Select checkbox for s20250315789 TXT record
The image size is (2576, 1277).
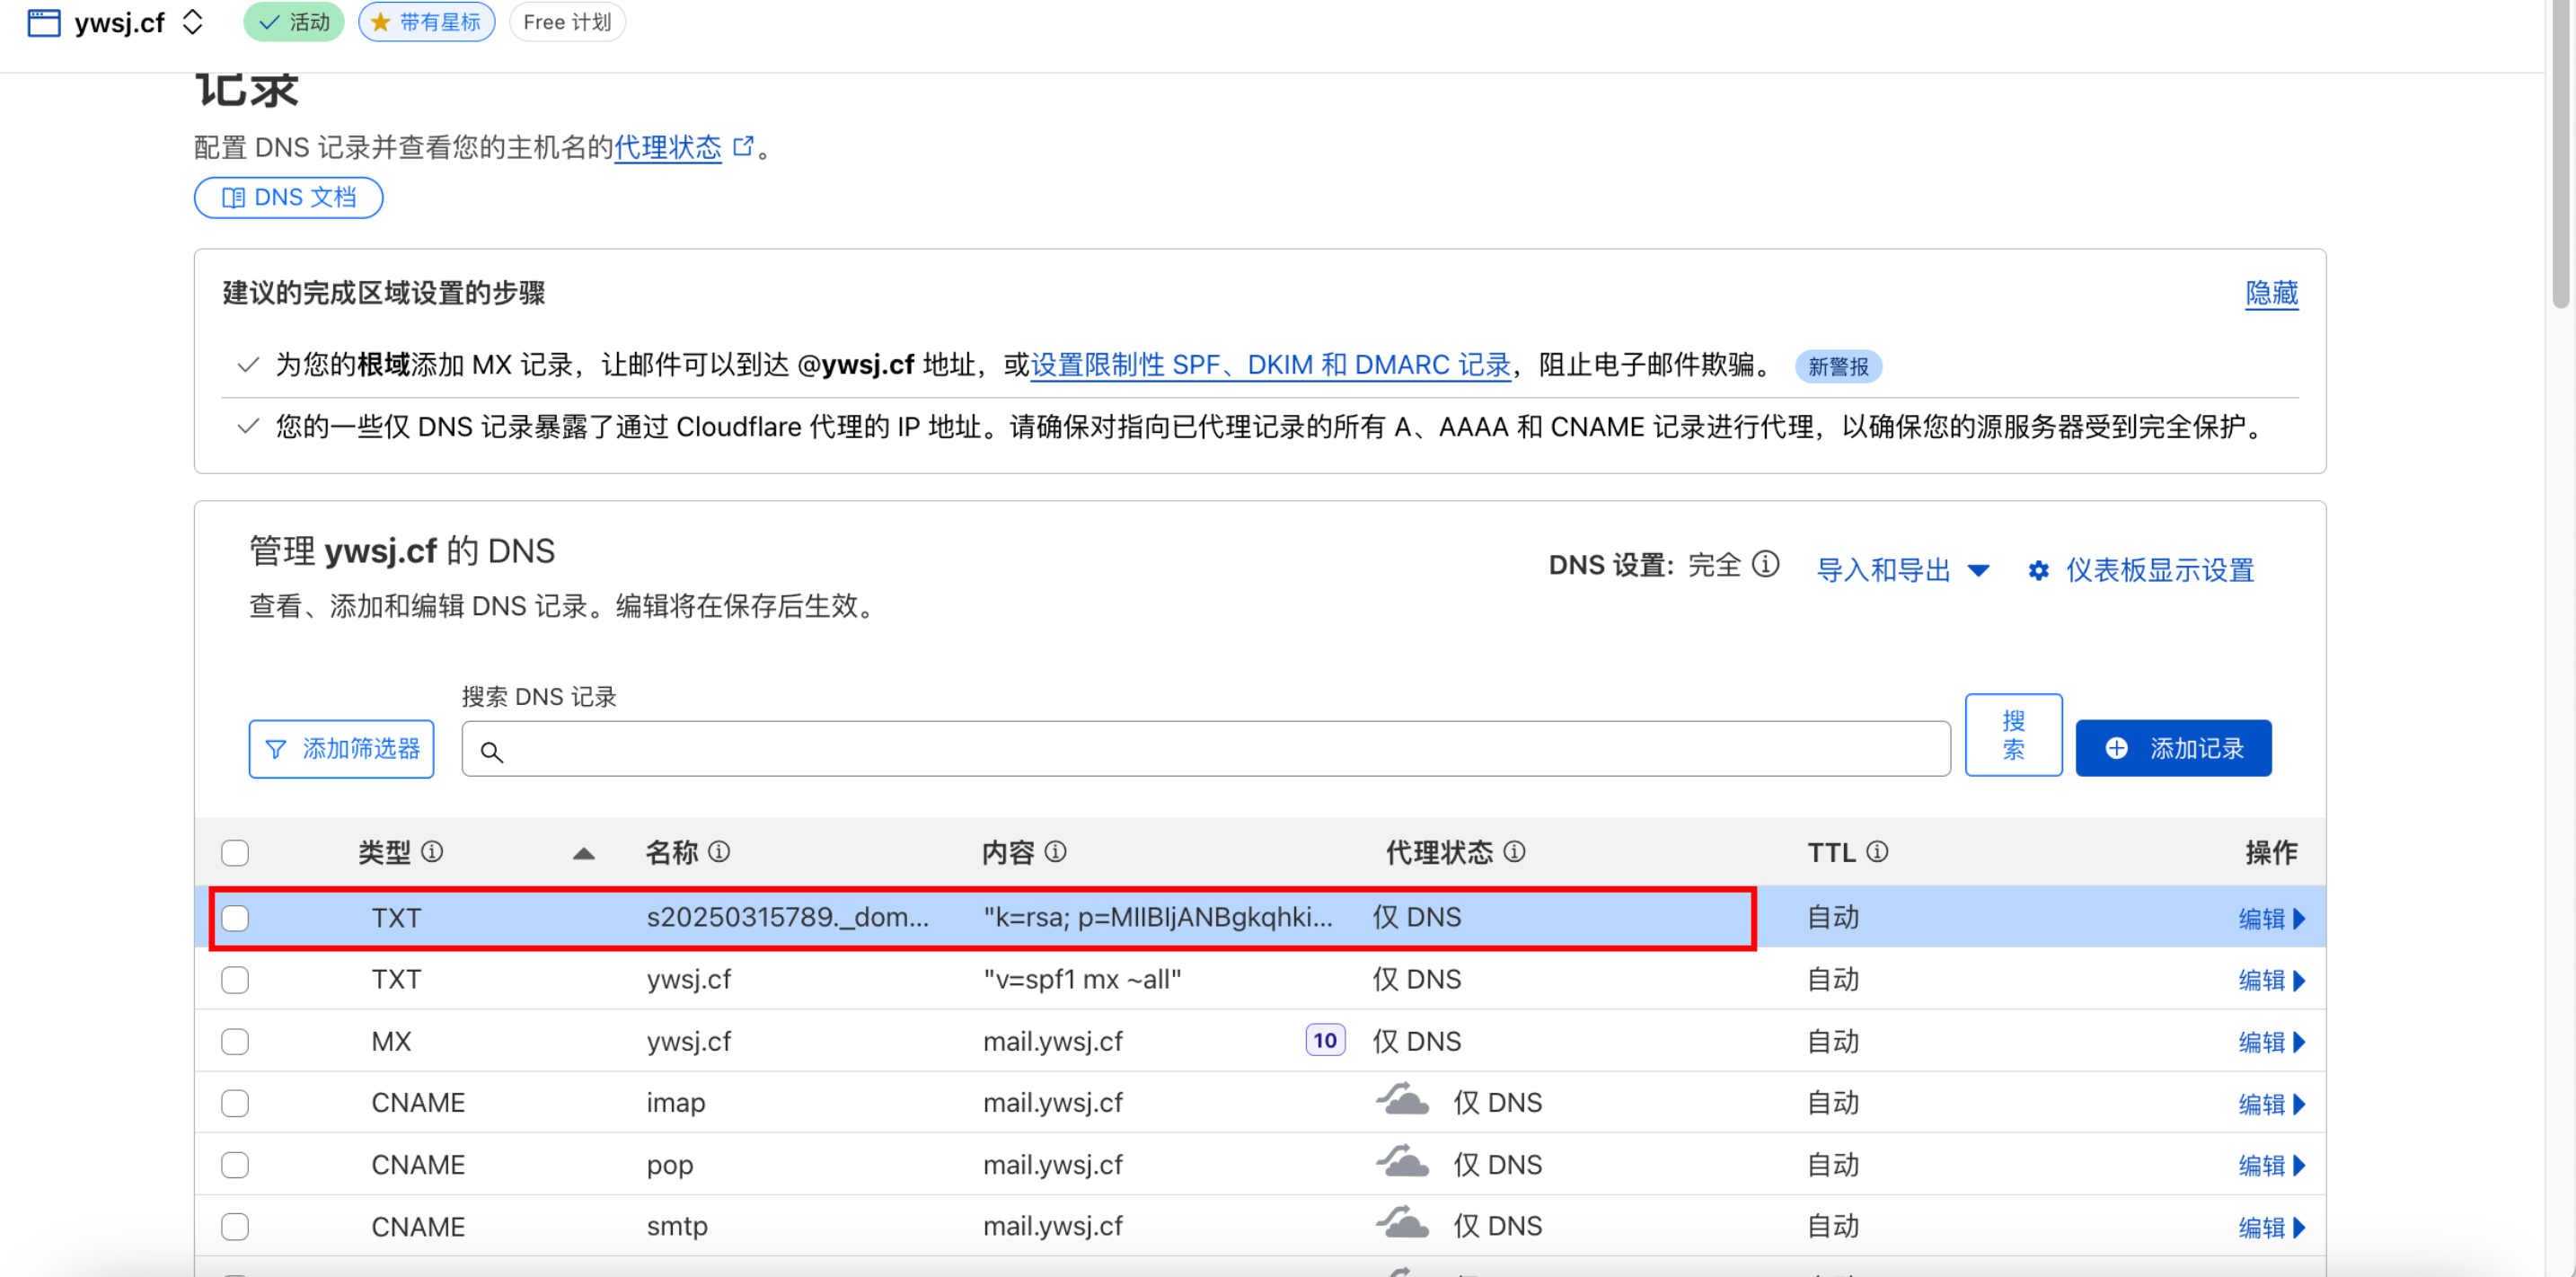pyautogui.click(x=235, y=918)
